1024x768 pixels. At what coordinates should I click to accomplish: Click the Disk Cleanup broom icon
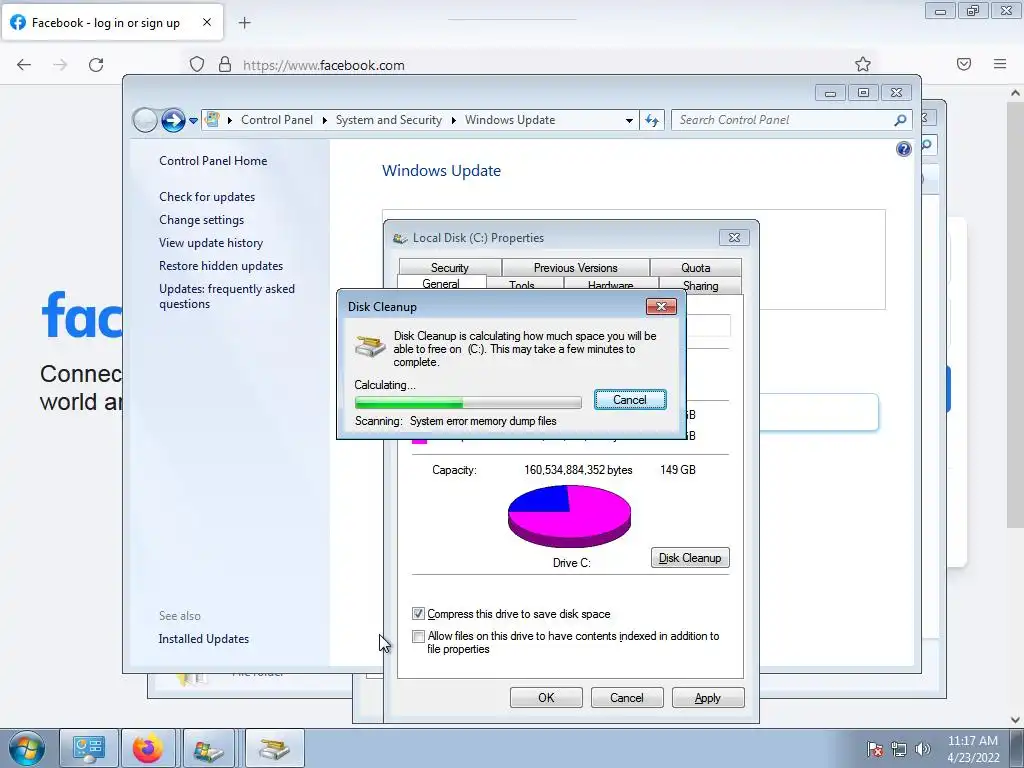(370, 345)
